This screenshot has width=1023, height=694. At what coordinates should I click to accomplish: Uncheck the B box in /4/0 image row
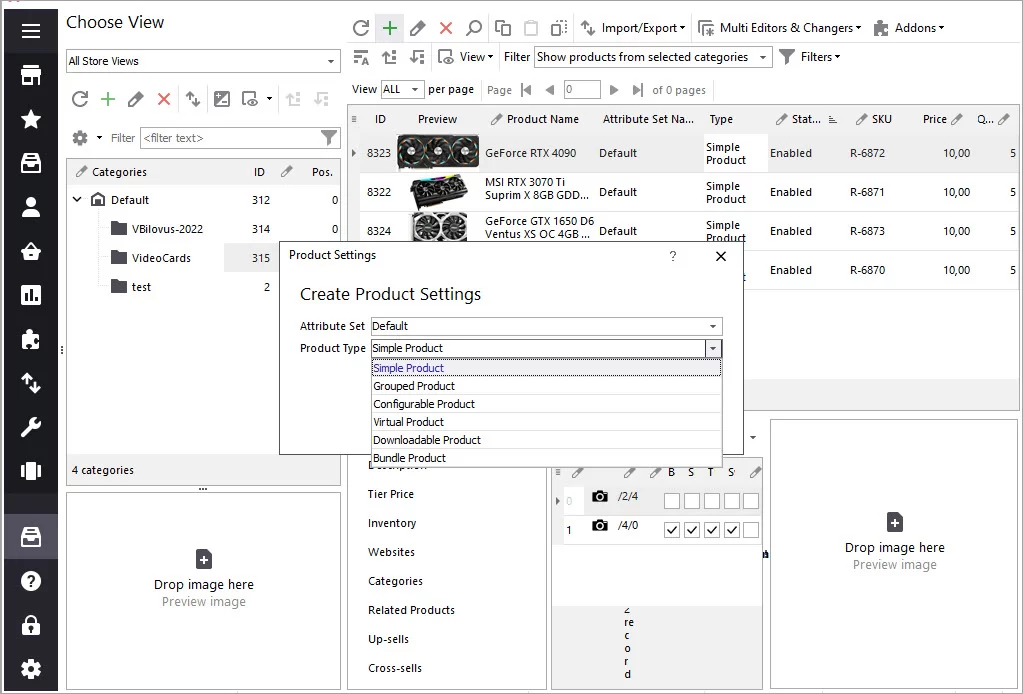(x=672, y=530)
